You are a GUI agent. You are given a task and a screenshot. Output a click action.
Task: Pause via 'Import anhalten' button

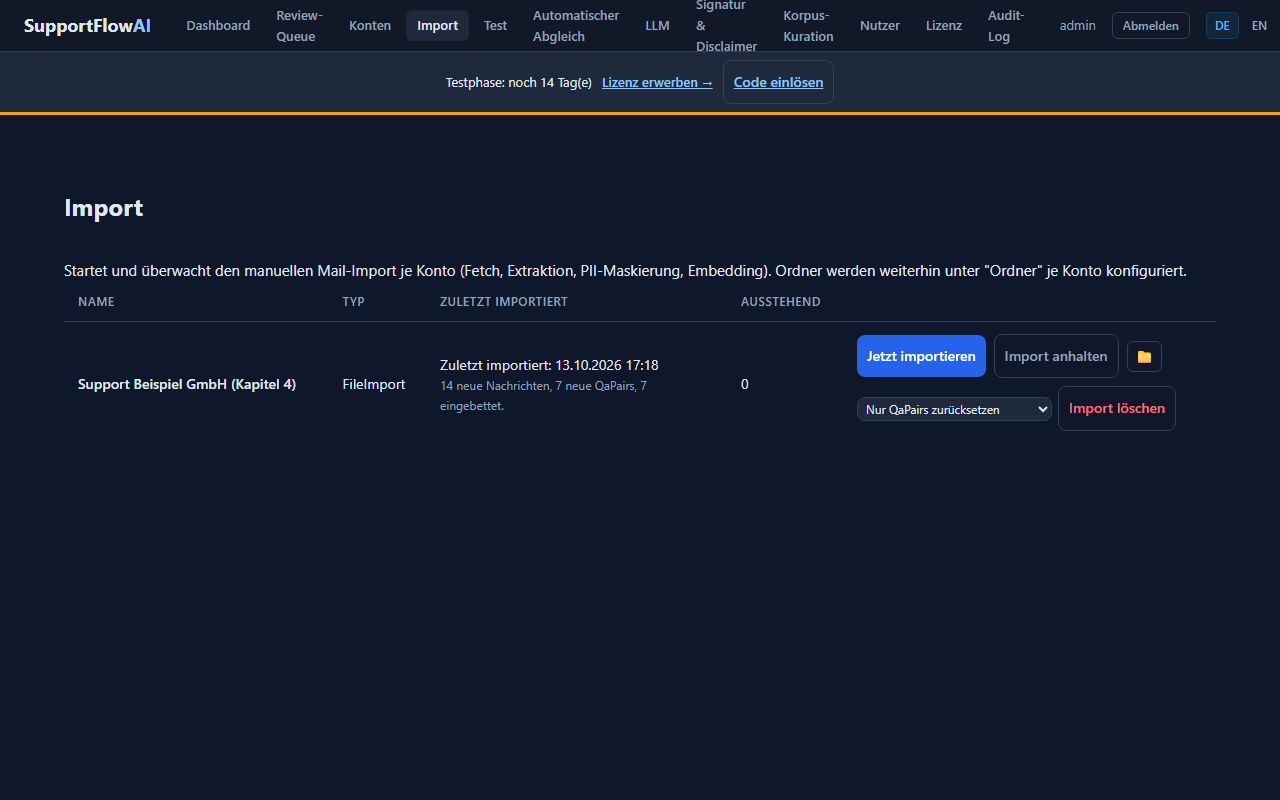pos(1056,356)
